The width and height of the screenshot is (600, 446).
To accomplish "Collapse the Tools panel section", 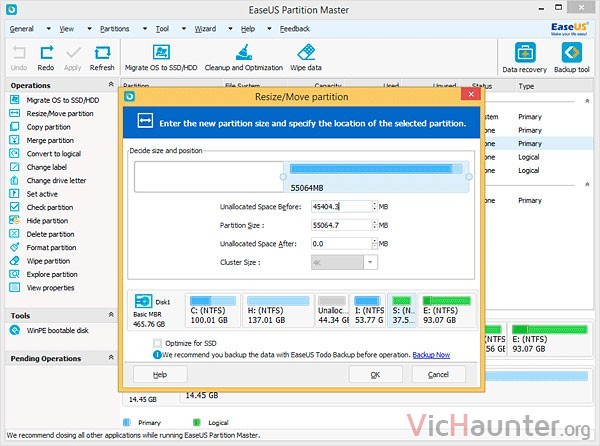I will pos(111,315).
